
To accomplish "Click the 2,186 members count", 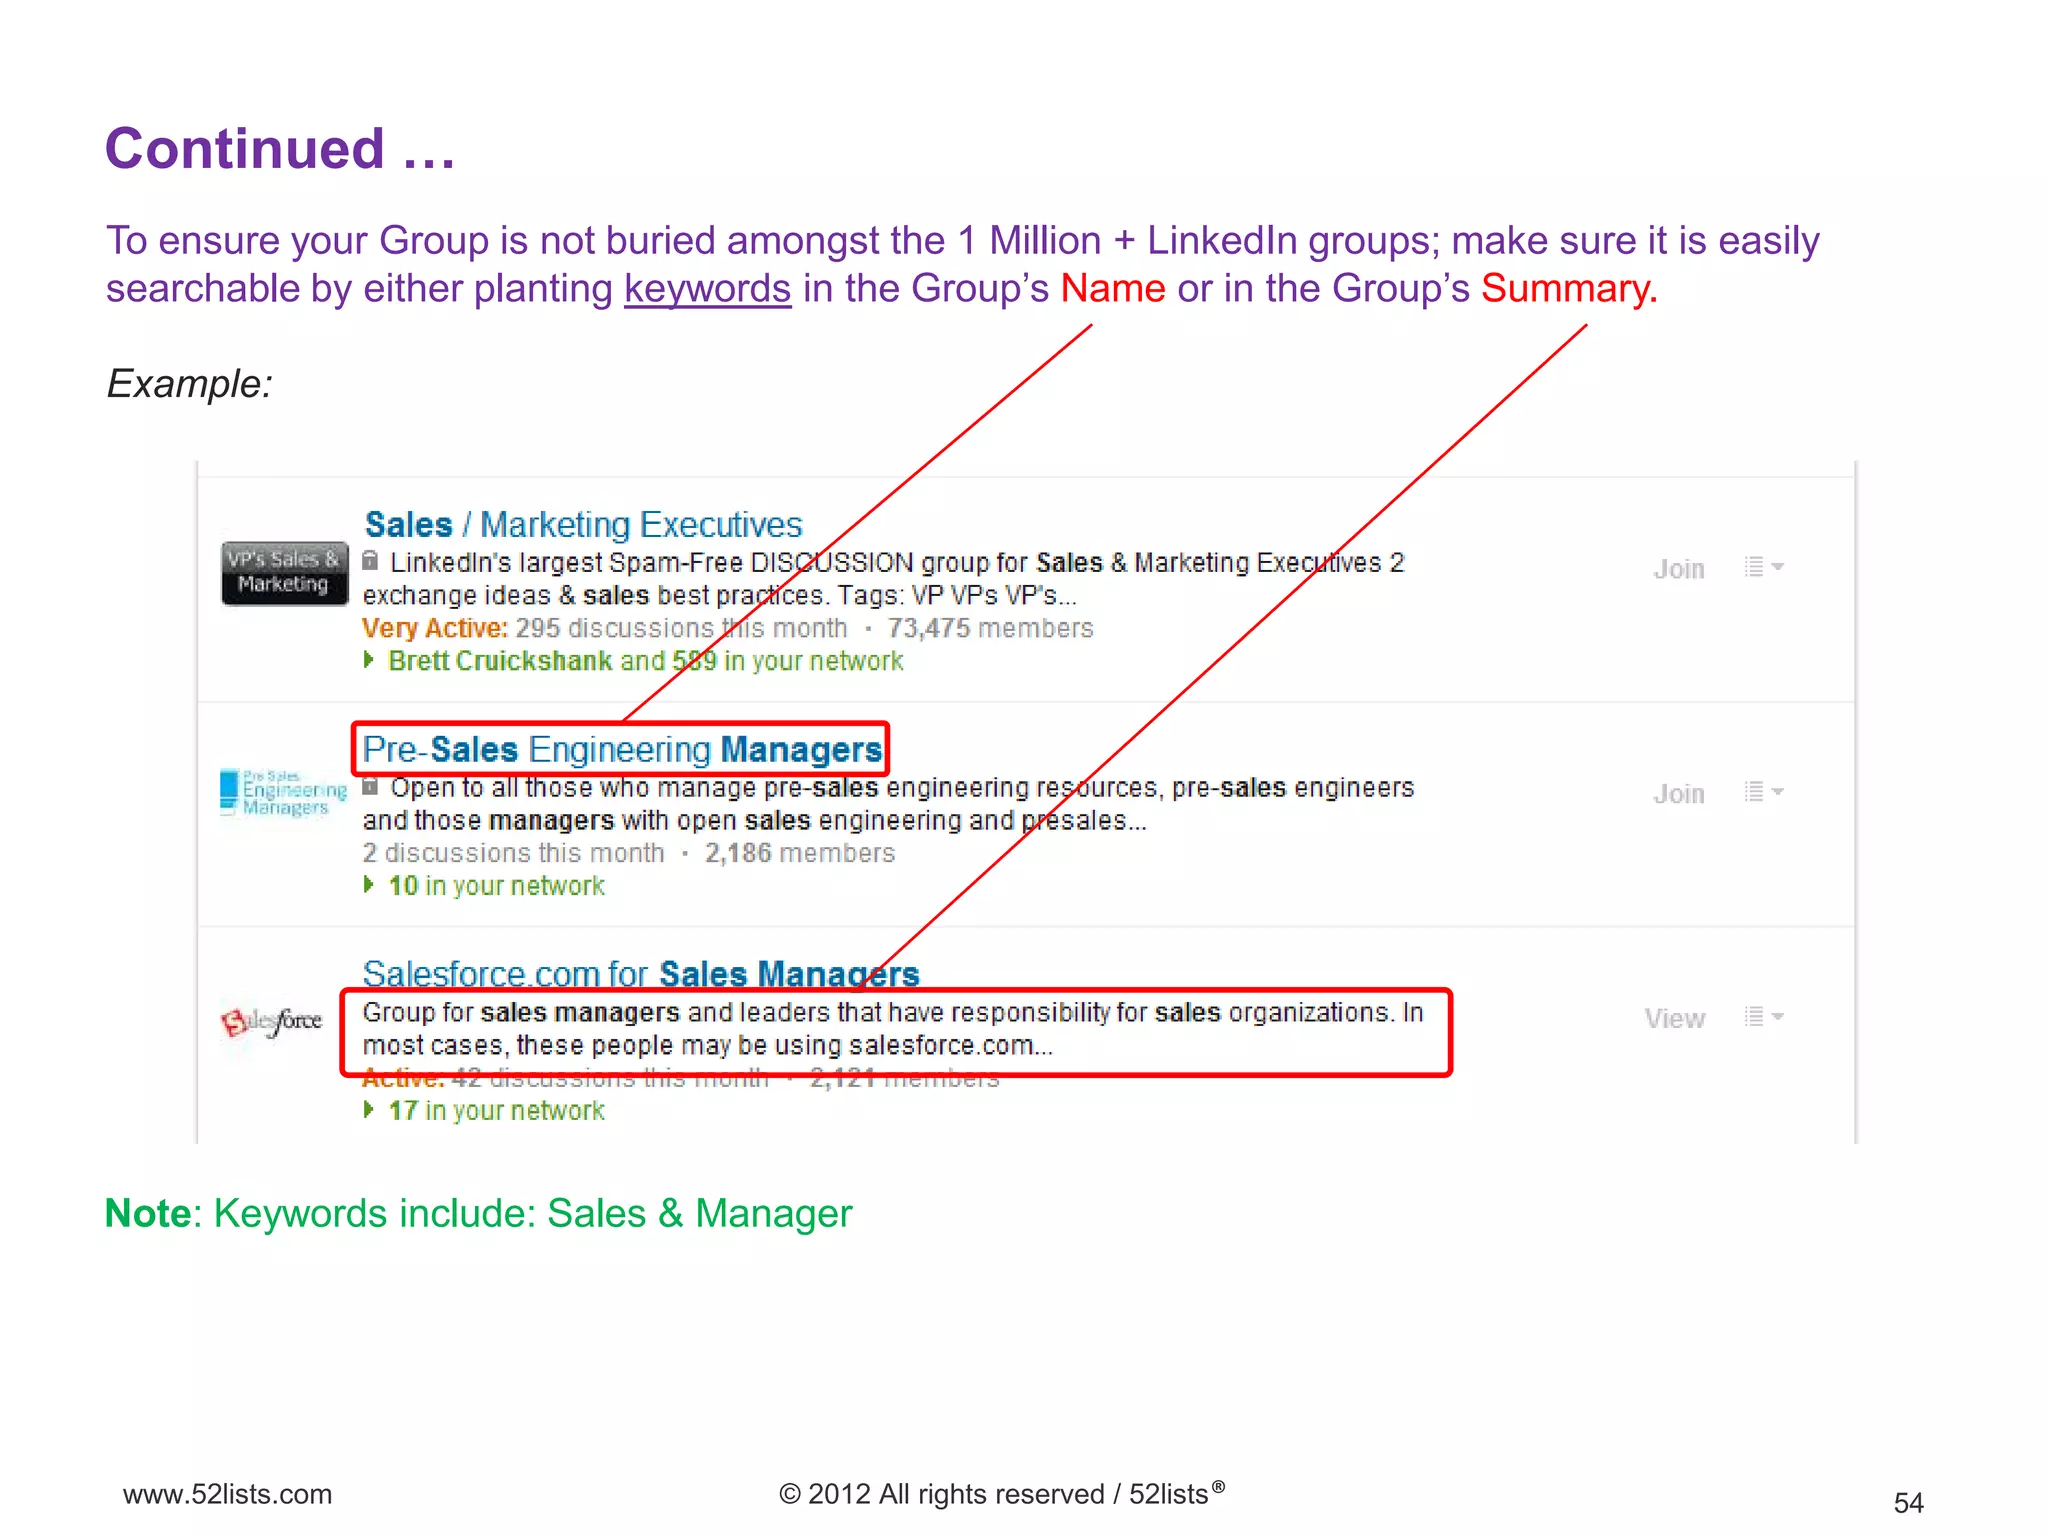I will pos(799,854).
